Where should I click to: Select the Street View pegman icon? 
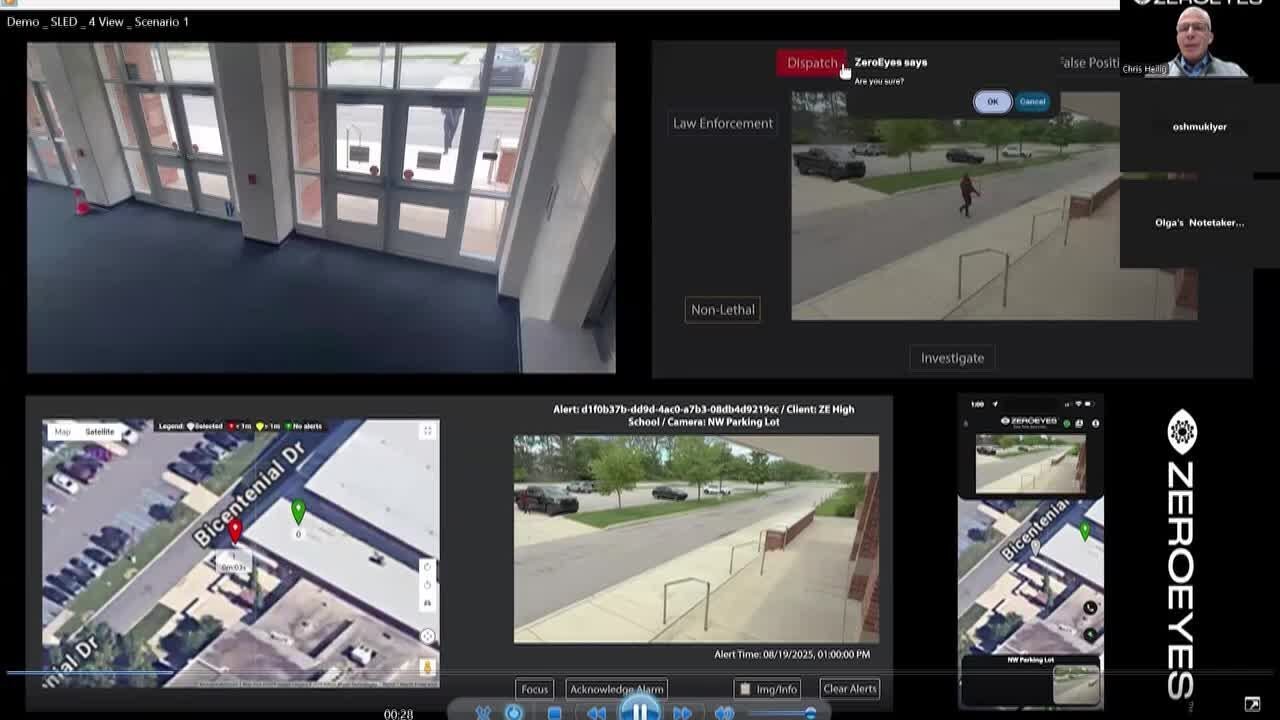pyautogui.click(x=428, y=667)
